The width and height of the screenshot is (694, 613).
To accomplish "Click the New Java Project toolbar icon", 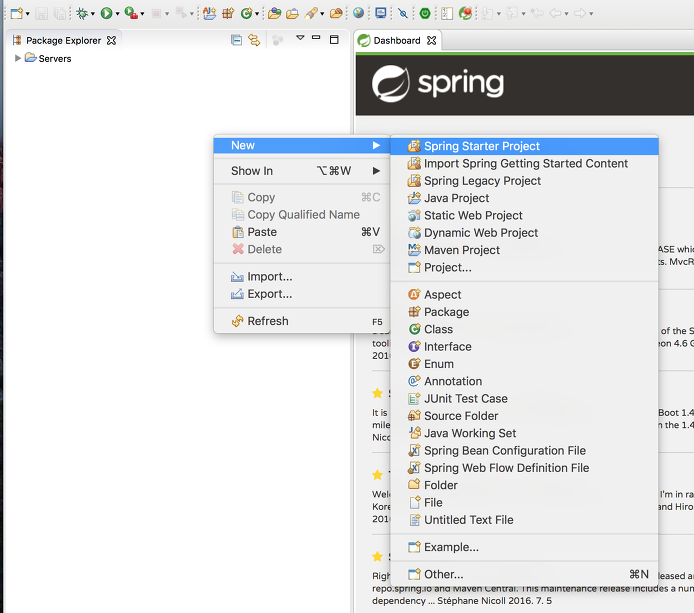I will click(x=209, y=13).
